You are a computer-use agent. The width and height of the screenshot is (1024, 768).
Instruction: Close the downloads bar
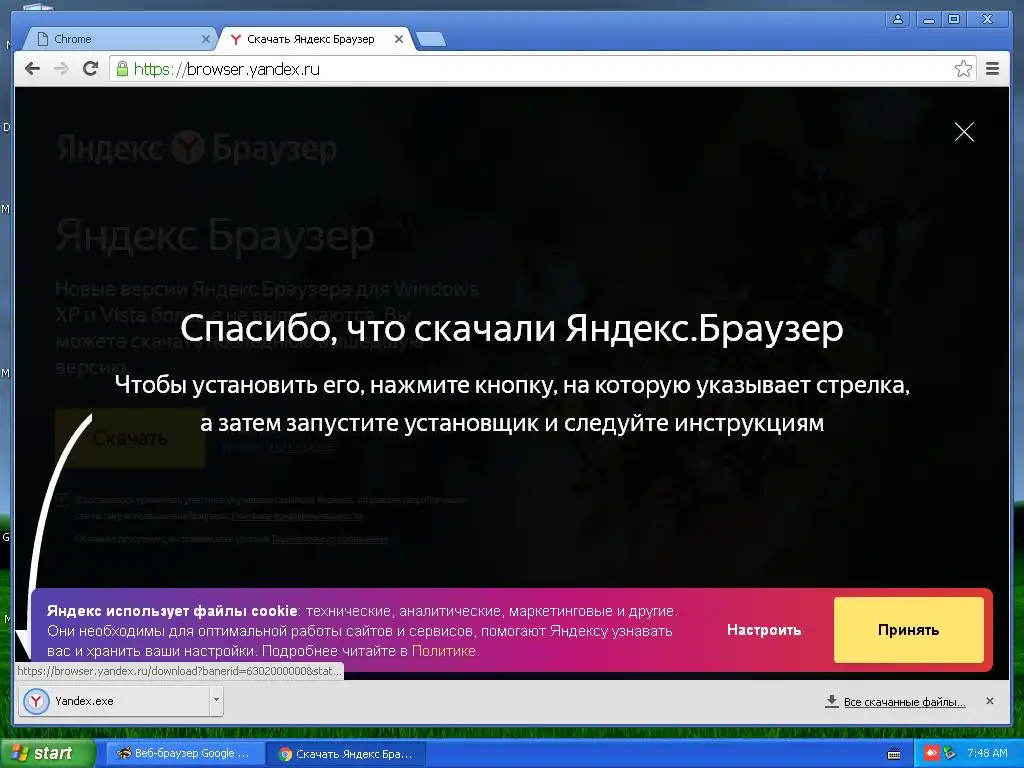coord(990,701)
